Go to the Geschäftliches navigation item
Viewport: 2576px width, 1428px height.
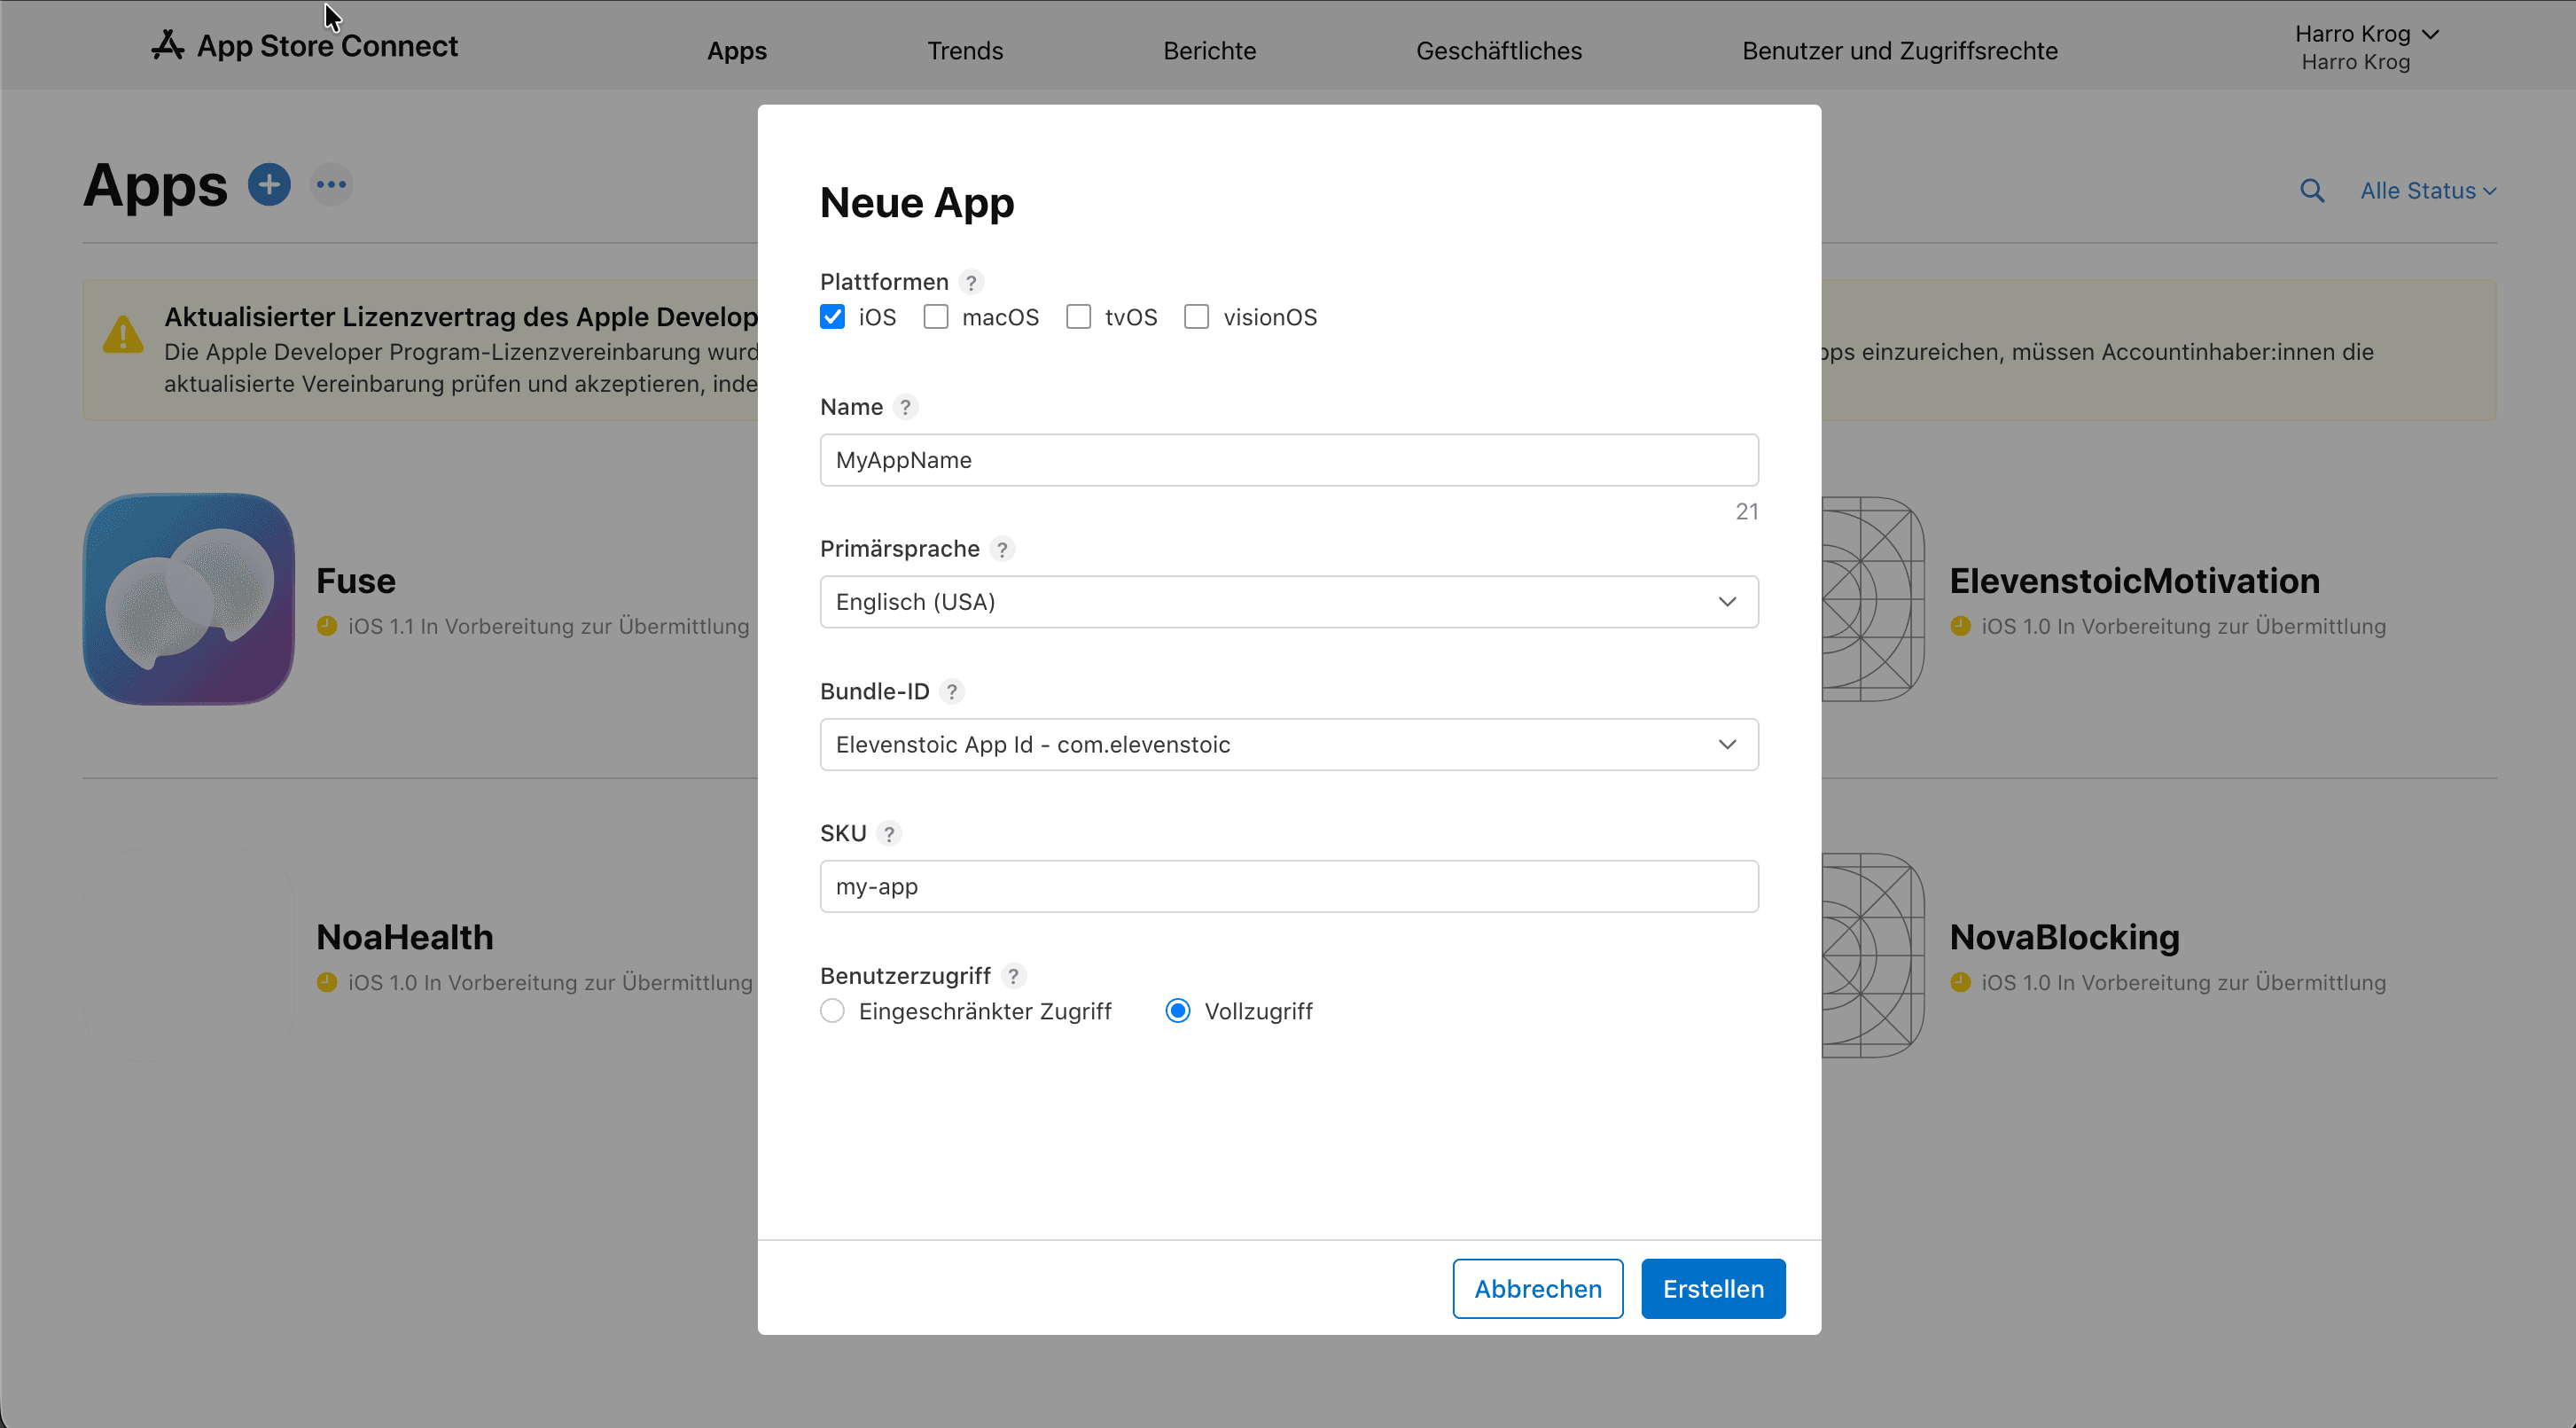click(x=1499, y=51)
